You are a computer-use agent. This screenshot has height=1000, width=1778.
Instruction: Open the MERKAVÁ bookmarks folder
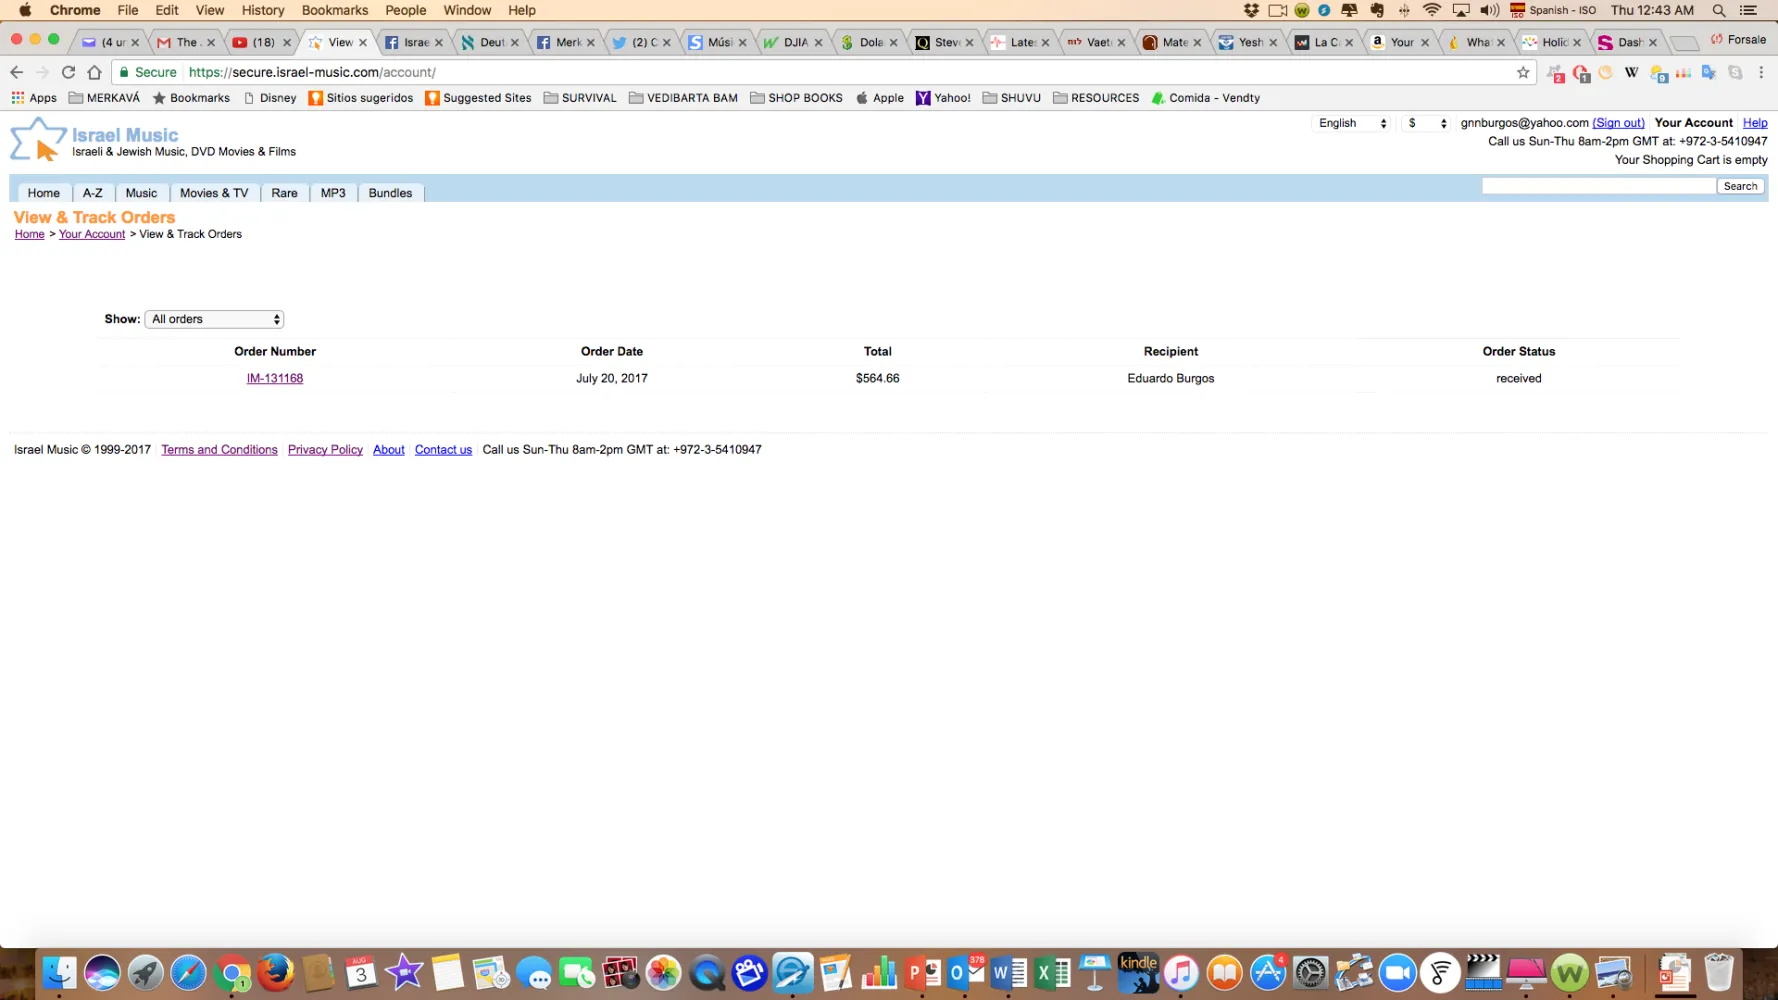tap(104, 98)
